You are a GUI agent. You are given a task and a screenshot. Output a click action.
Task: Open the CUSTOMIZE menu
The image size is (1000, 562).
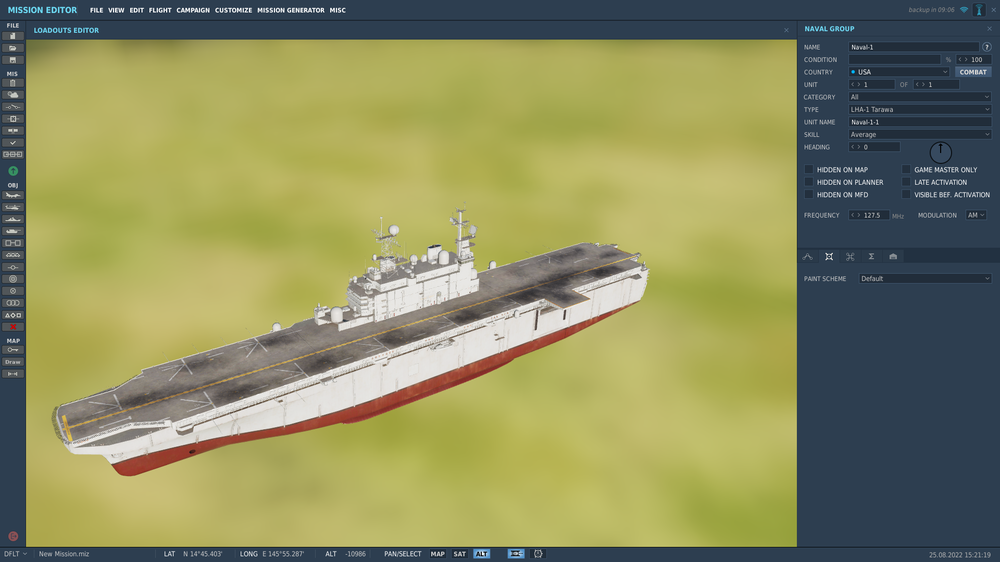pyautogui.click(x=233, y=10)
